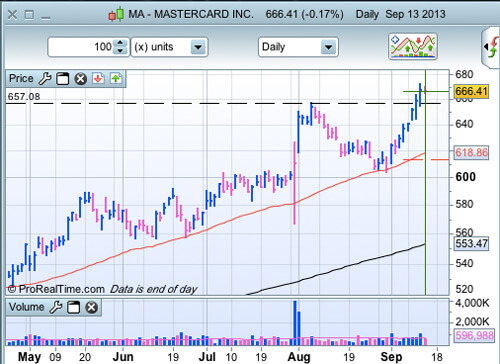Remove the Price panel with X icon

click(x=80, y=79)
